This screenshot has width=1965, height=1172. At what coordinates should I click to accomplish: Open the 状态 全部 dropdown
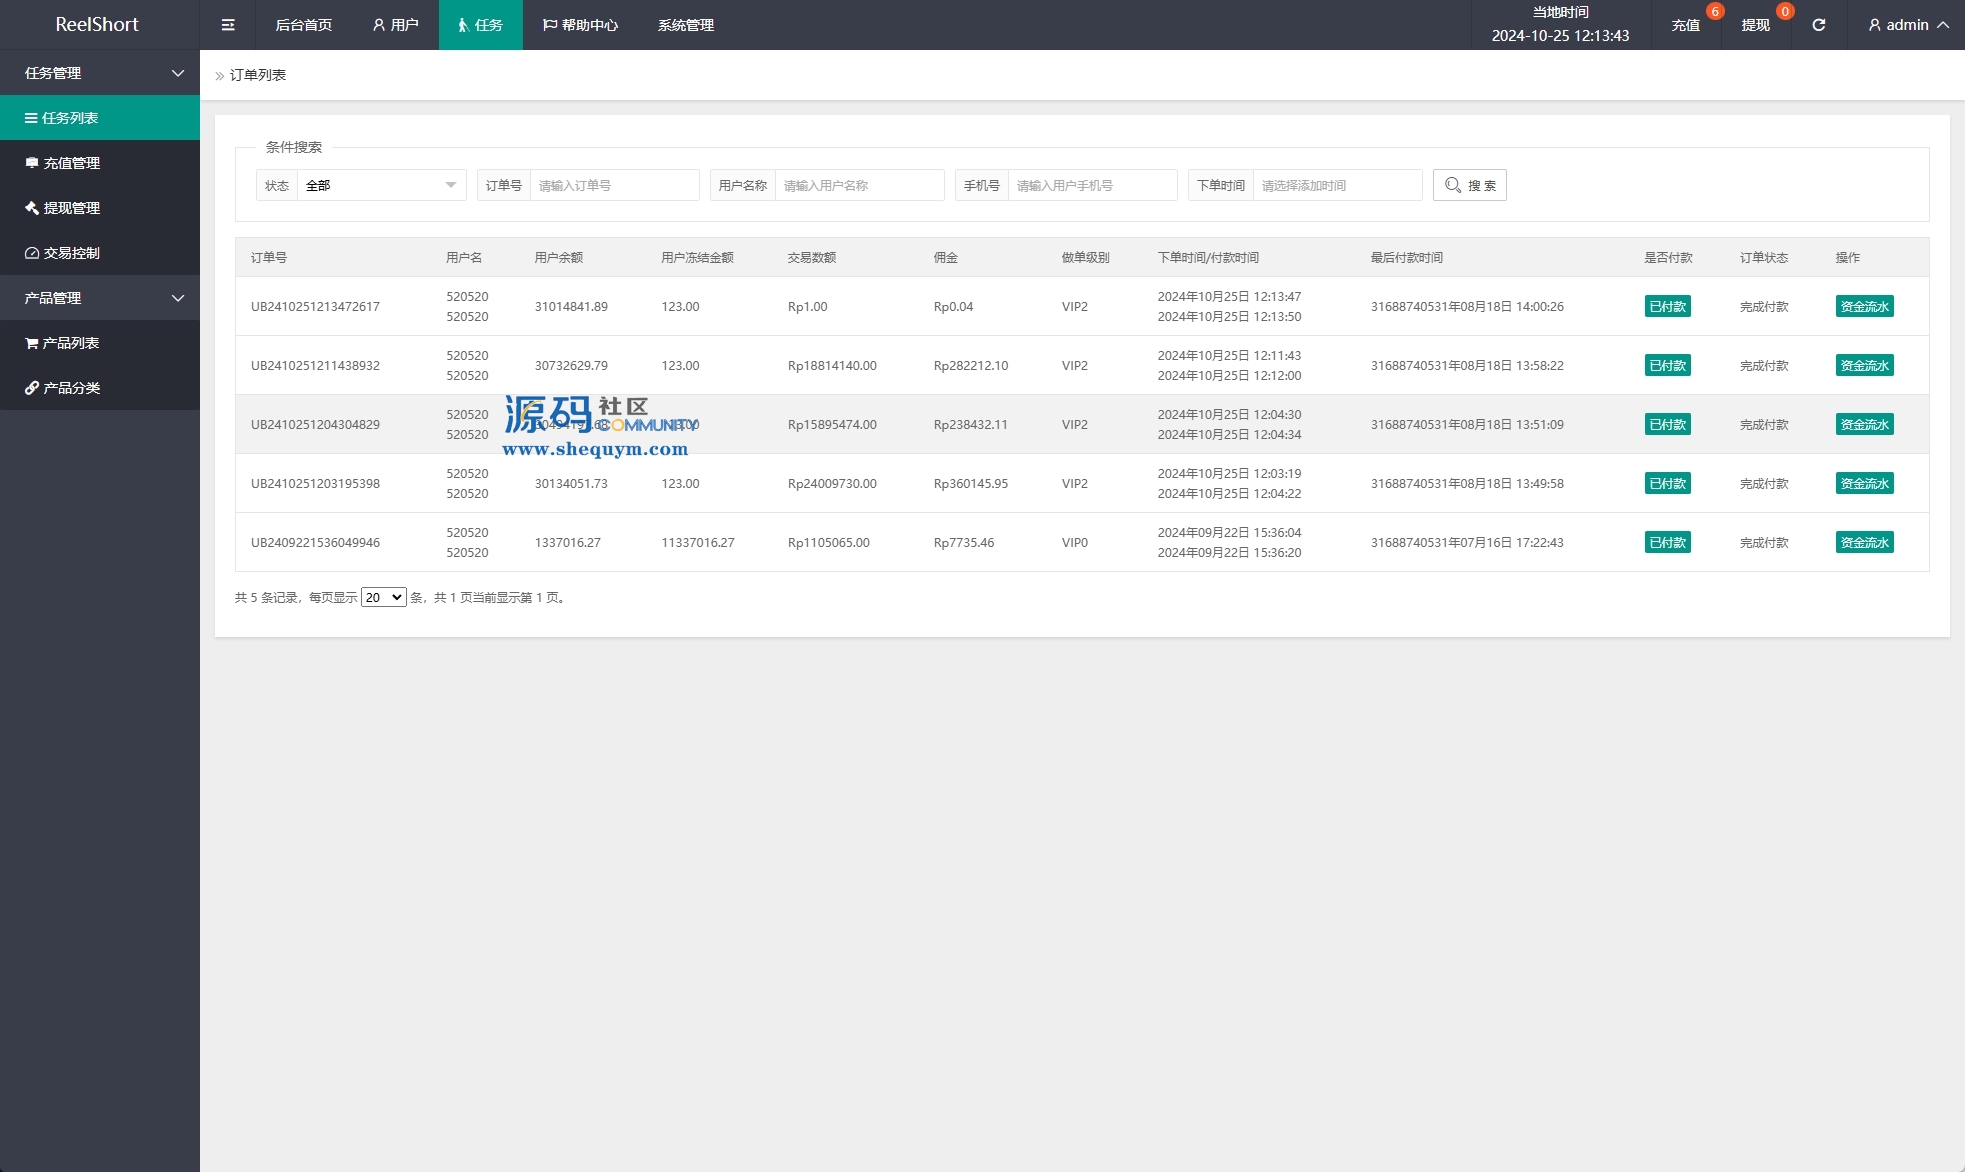tap(380, 185)
